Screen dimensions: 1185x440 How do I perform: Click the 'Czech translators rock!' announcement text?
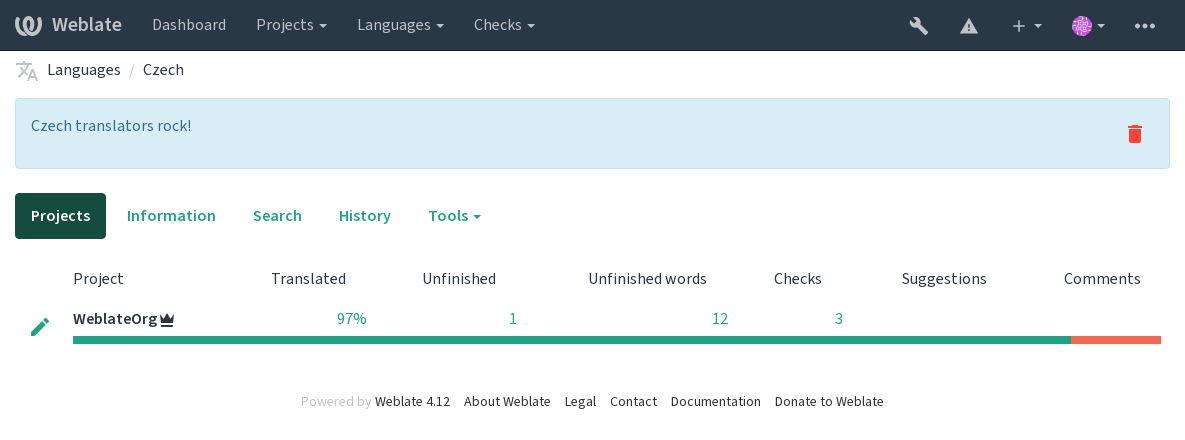click(x=111, y=125)
